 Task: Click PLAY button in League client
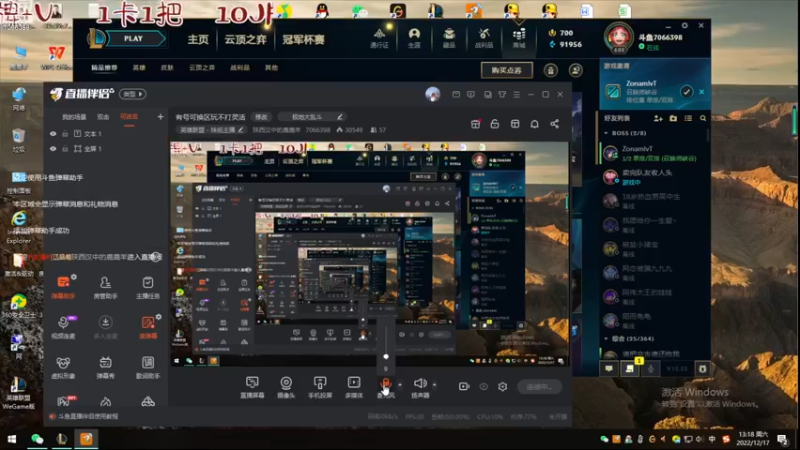point(134,39)
